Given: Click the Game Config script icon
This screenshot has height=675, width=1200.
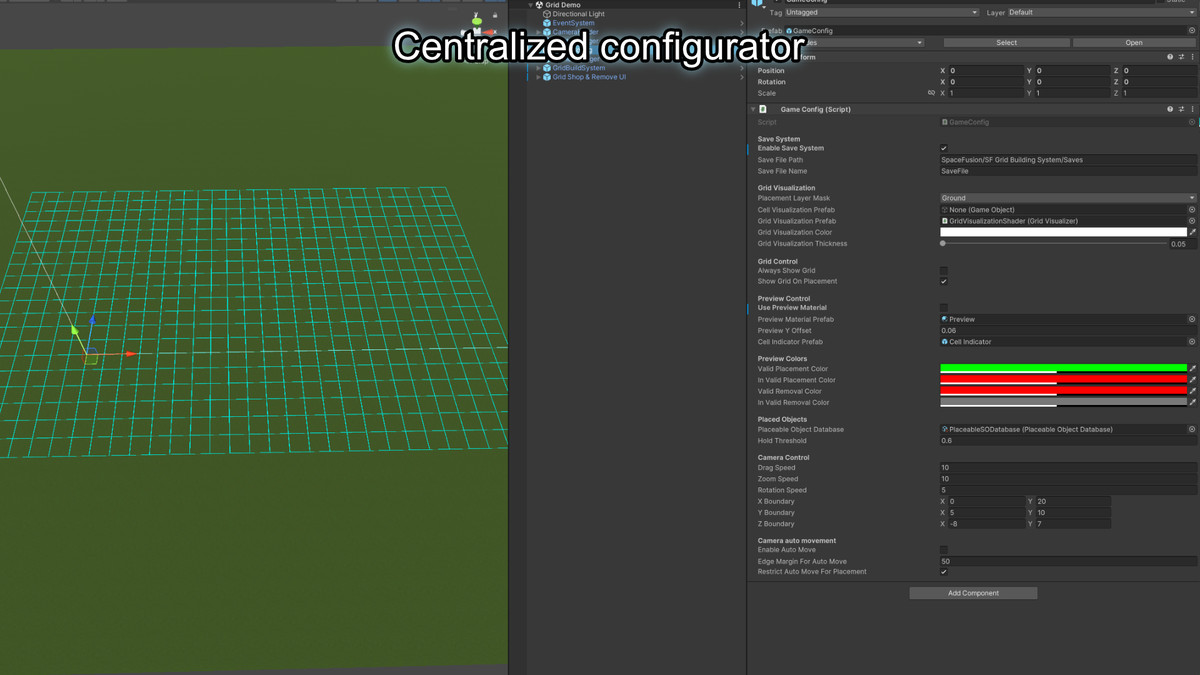Looking at the screenshot, I should tap(763, 109).
